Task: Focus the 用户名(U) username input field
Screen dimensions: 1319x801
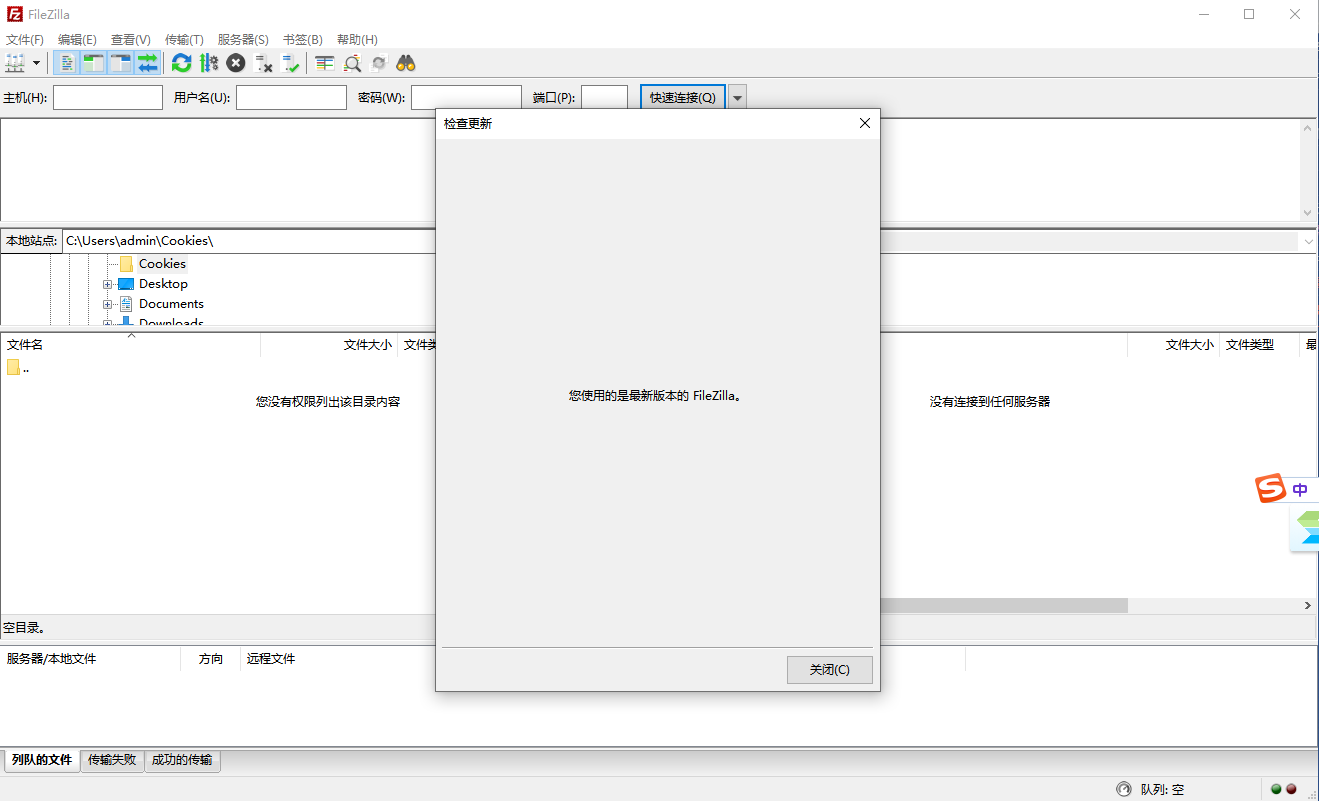Action: coord(291,97)
